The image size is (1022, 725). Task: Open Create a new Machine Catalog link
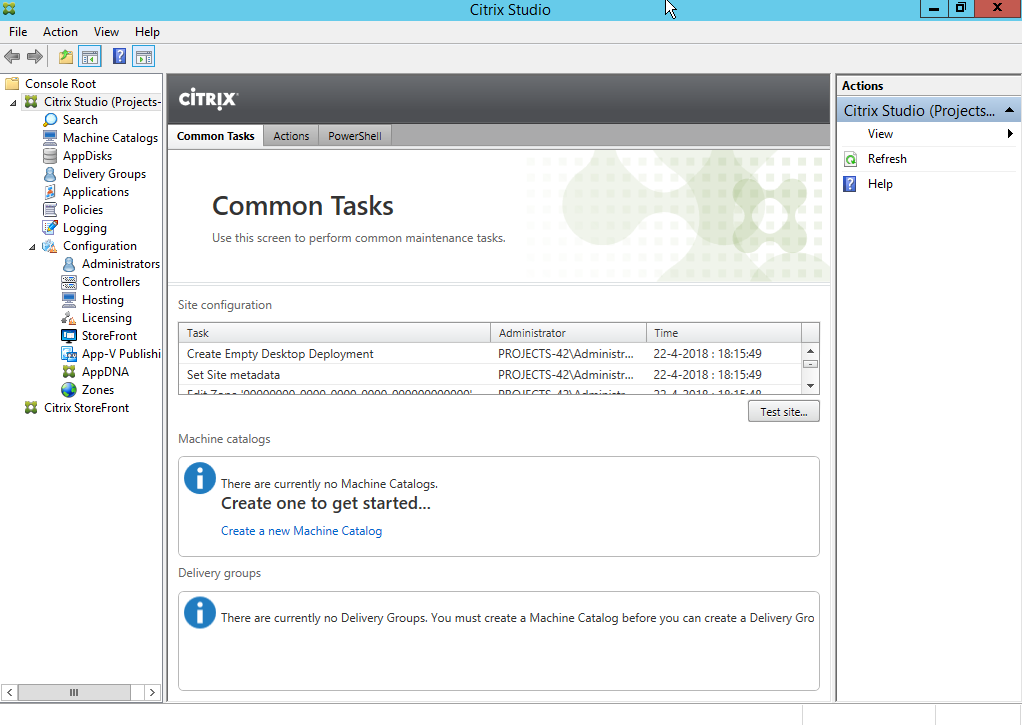301,531
